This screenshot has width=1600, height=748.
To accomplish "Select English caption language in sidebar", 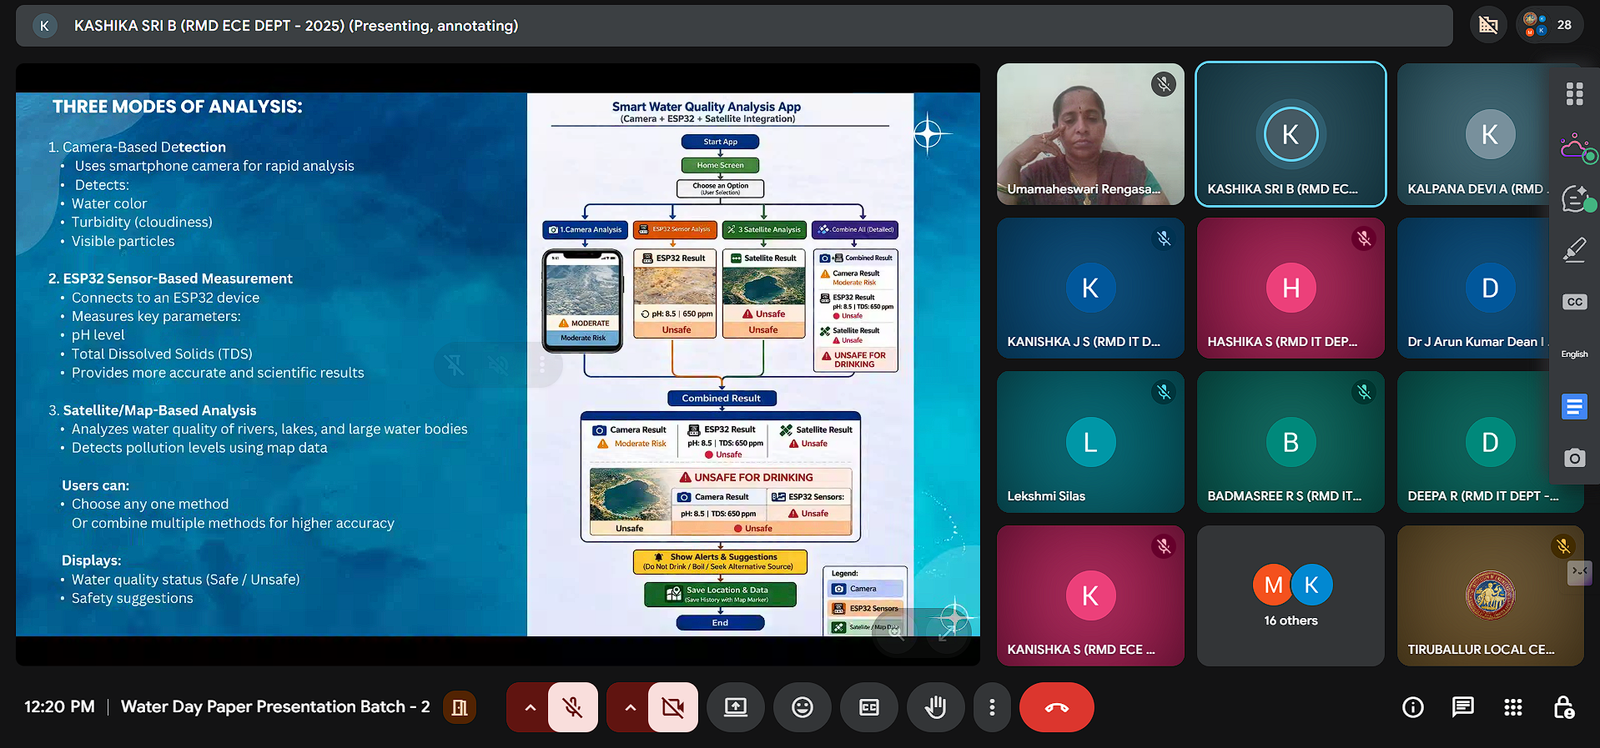I will click(x=1574, y=354).
